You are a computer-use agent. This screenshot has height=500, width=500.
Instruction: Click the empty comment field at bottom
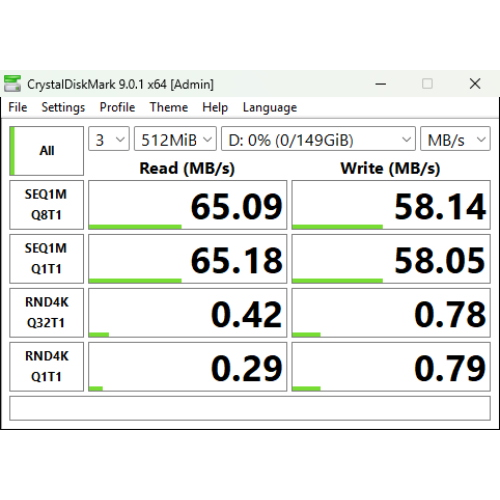coord(250,408)
